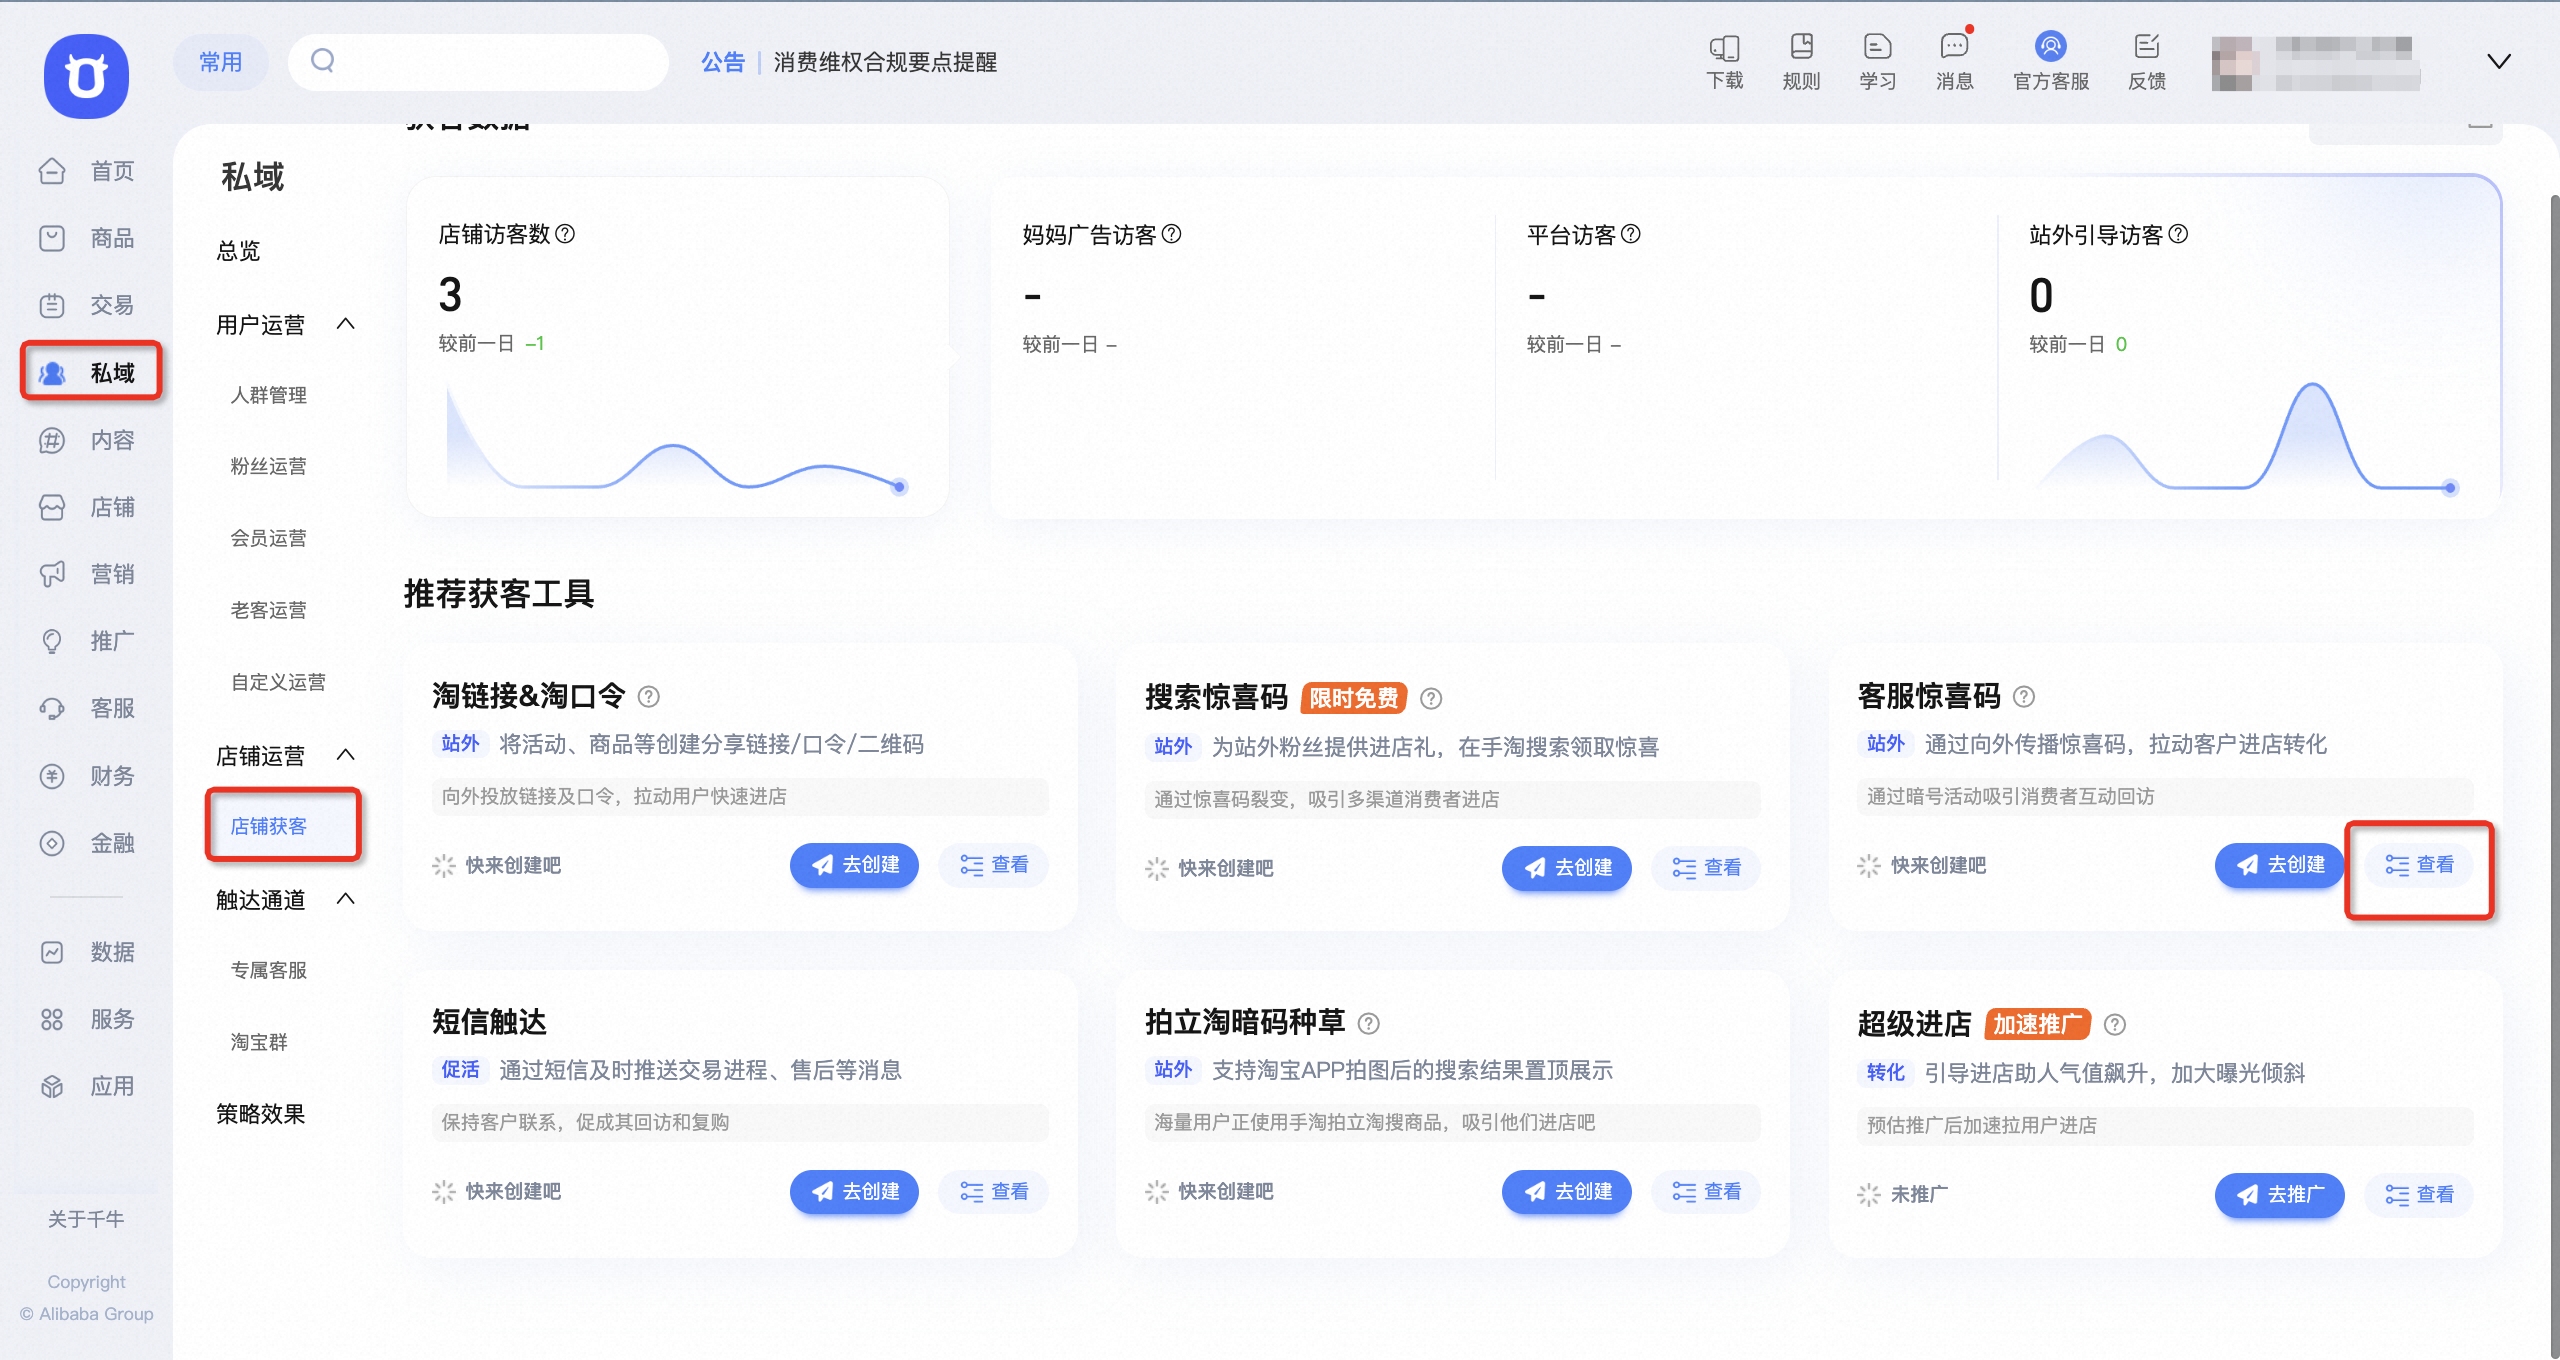The image size is (2560, 1360).
Task: Collapse the 用户运营 section
Action: click(x=346, y=324)
